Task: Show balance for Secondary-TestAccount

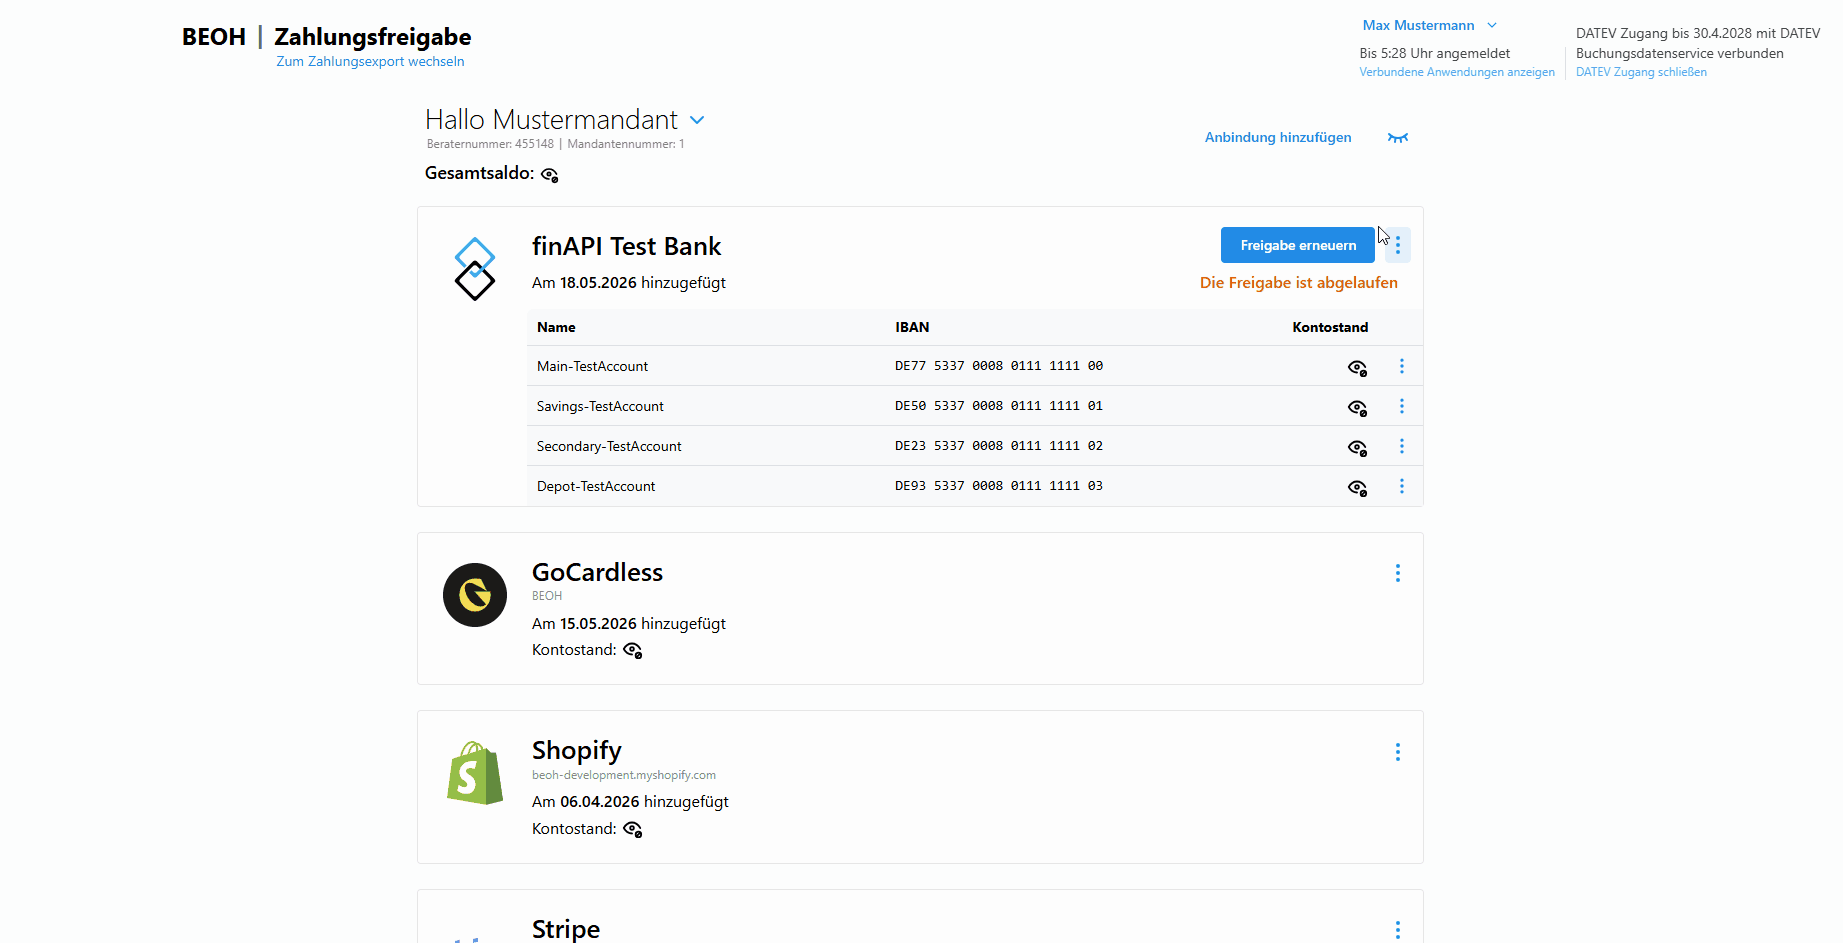Action: click(x=1357, y=448)
